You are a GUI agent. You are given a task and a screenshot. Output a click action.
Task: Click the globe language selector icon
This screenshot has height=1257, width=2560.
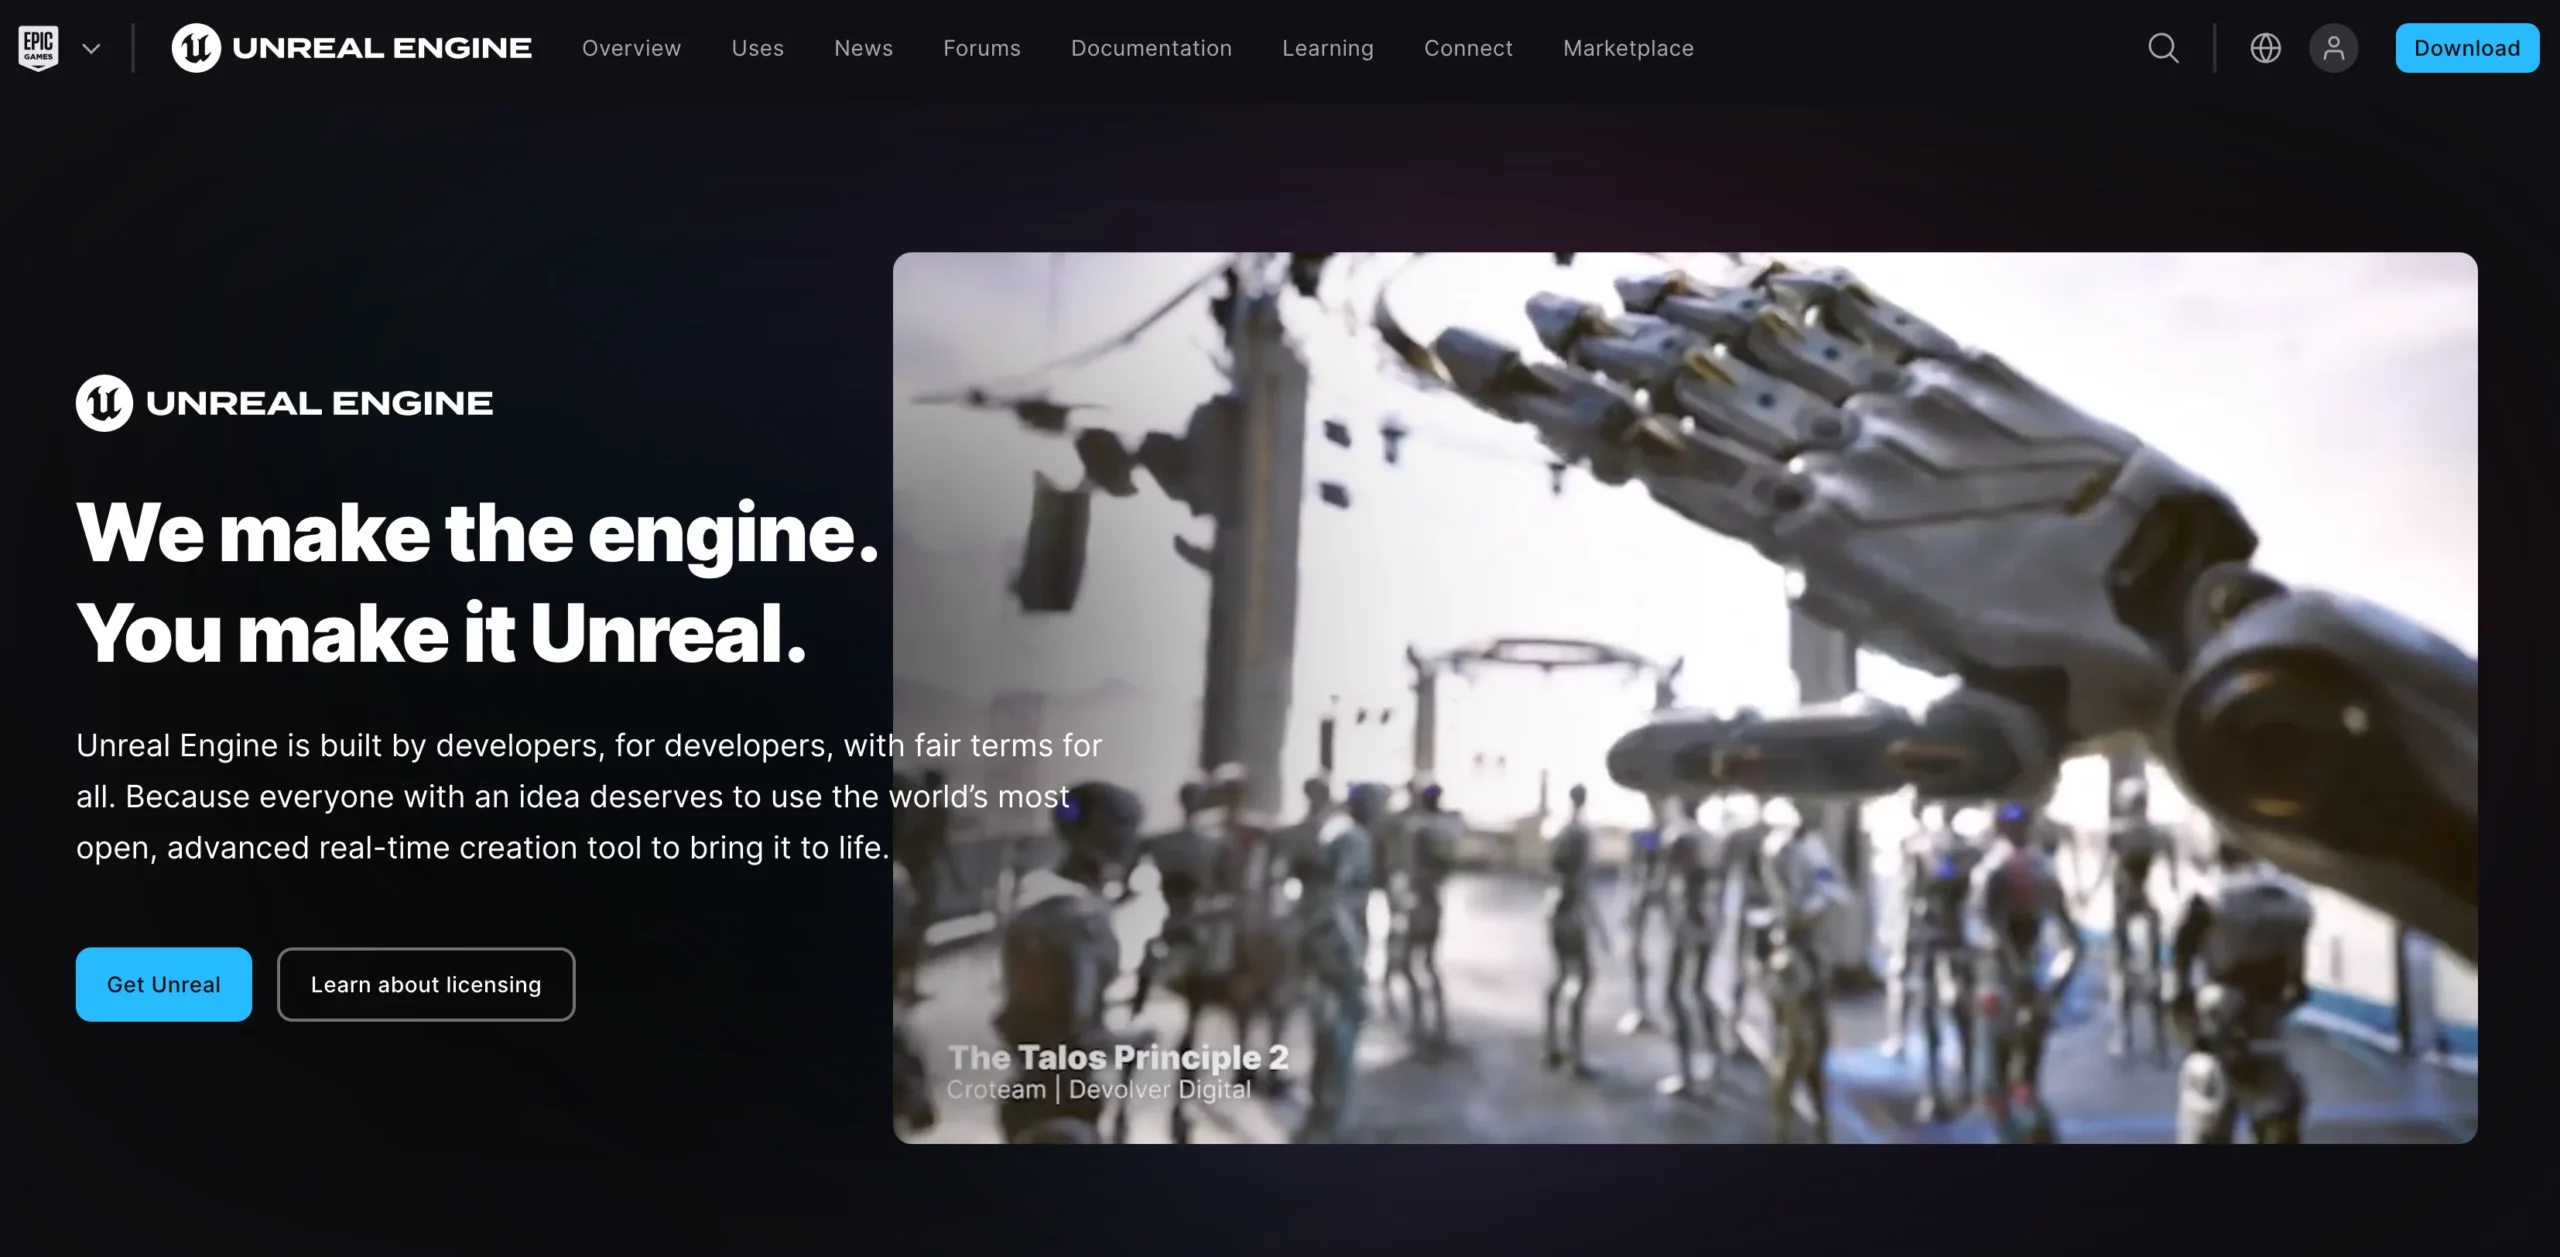(x=2265, y=48)
